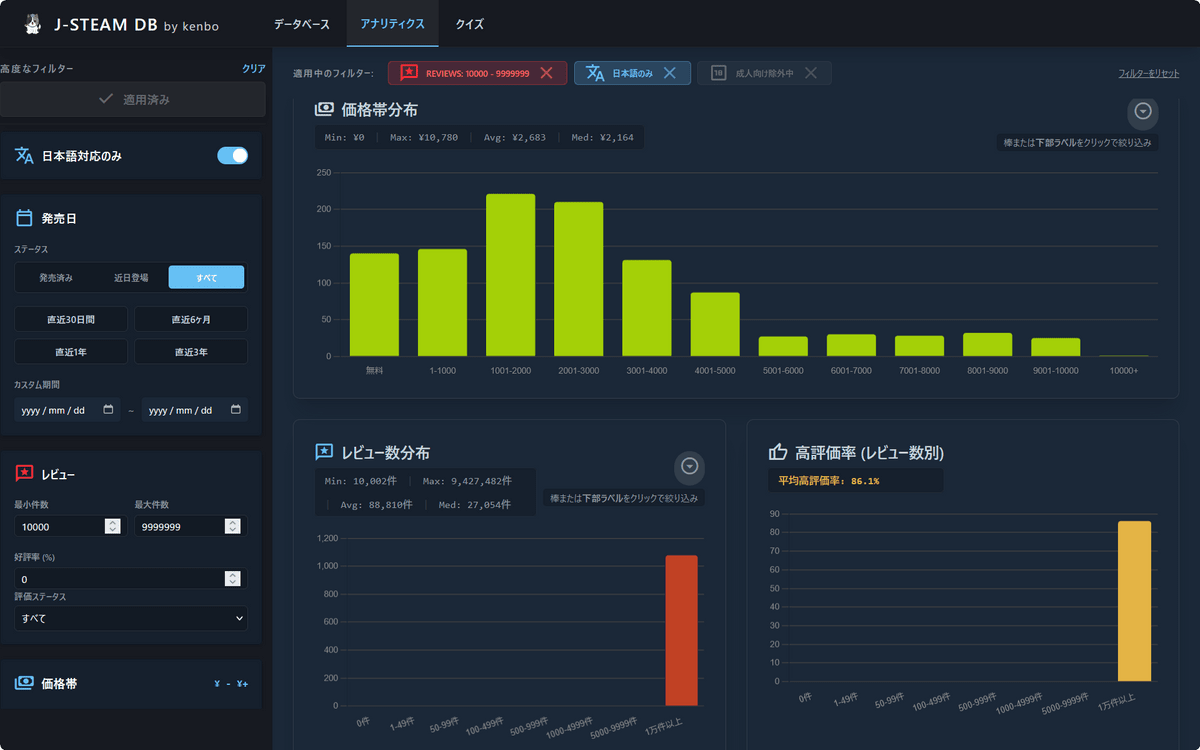Image resolution: width=1200 pixels, height=750 pixels.
Task: Click the calendar icon in end date field
Action: tap(236, 410)
